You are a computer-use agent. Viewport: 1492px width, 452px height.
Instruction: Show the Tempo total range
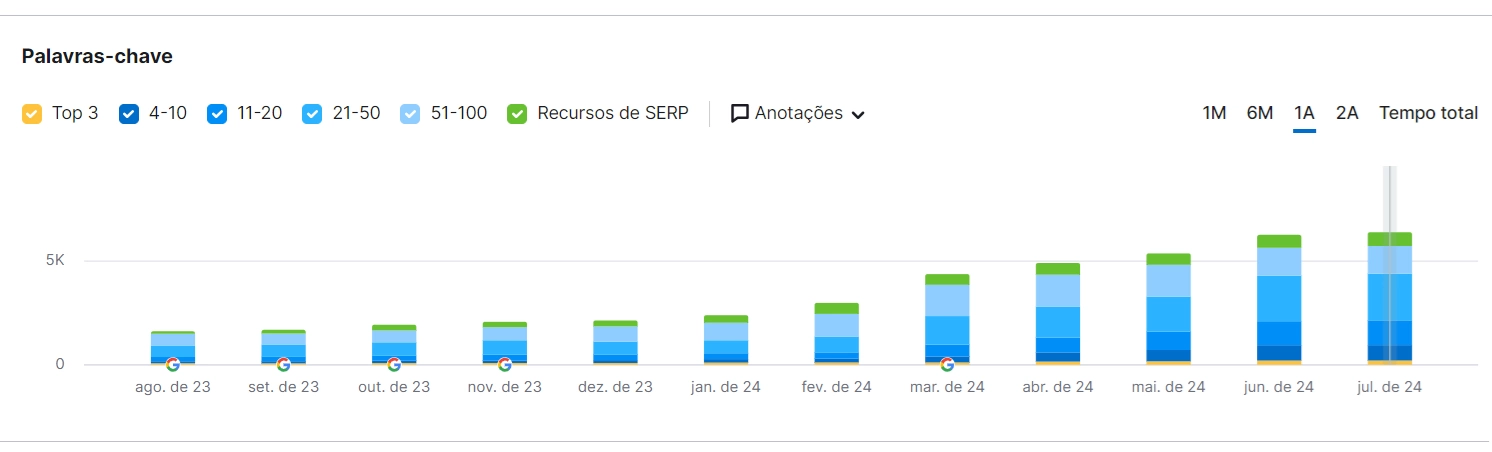click(1428, 113)
